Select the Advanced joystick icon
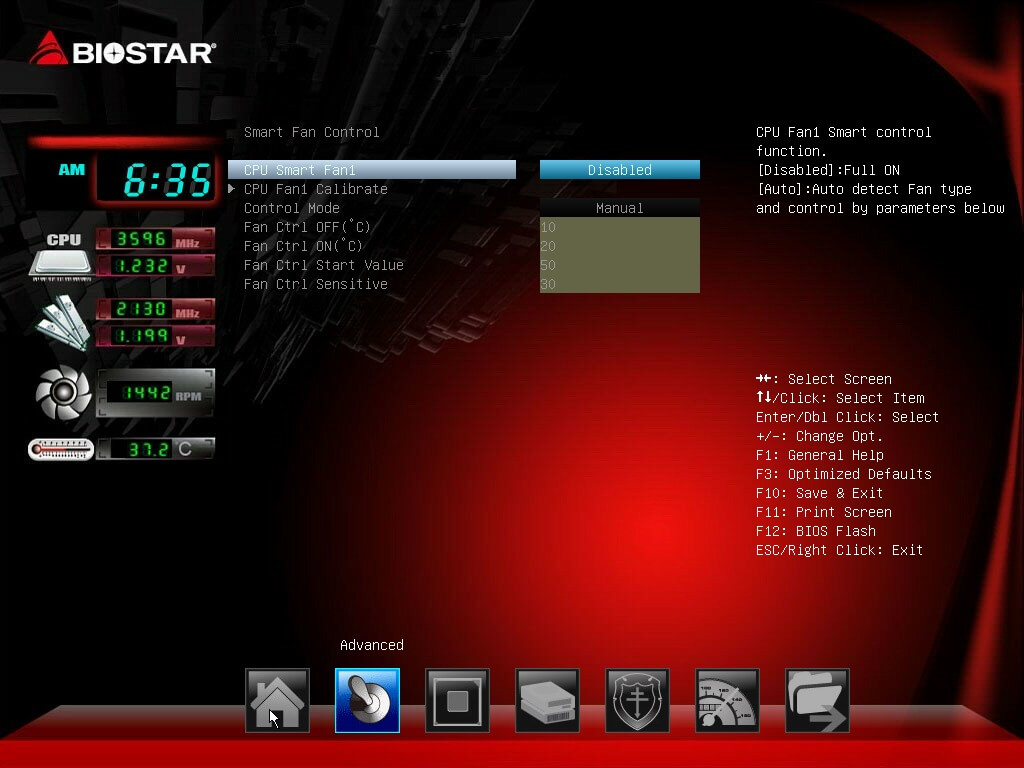This screenshot has width=1024, height=768. pyautogui.click(x=367, y=700)
